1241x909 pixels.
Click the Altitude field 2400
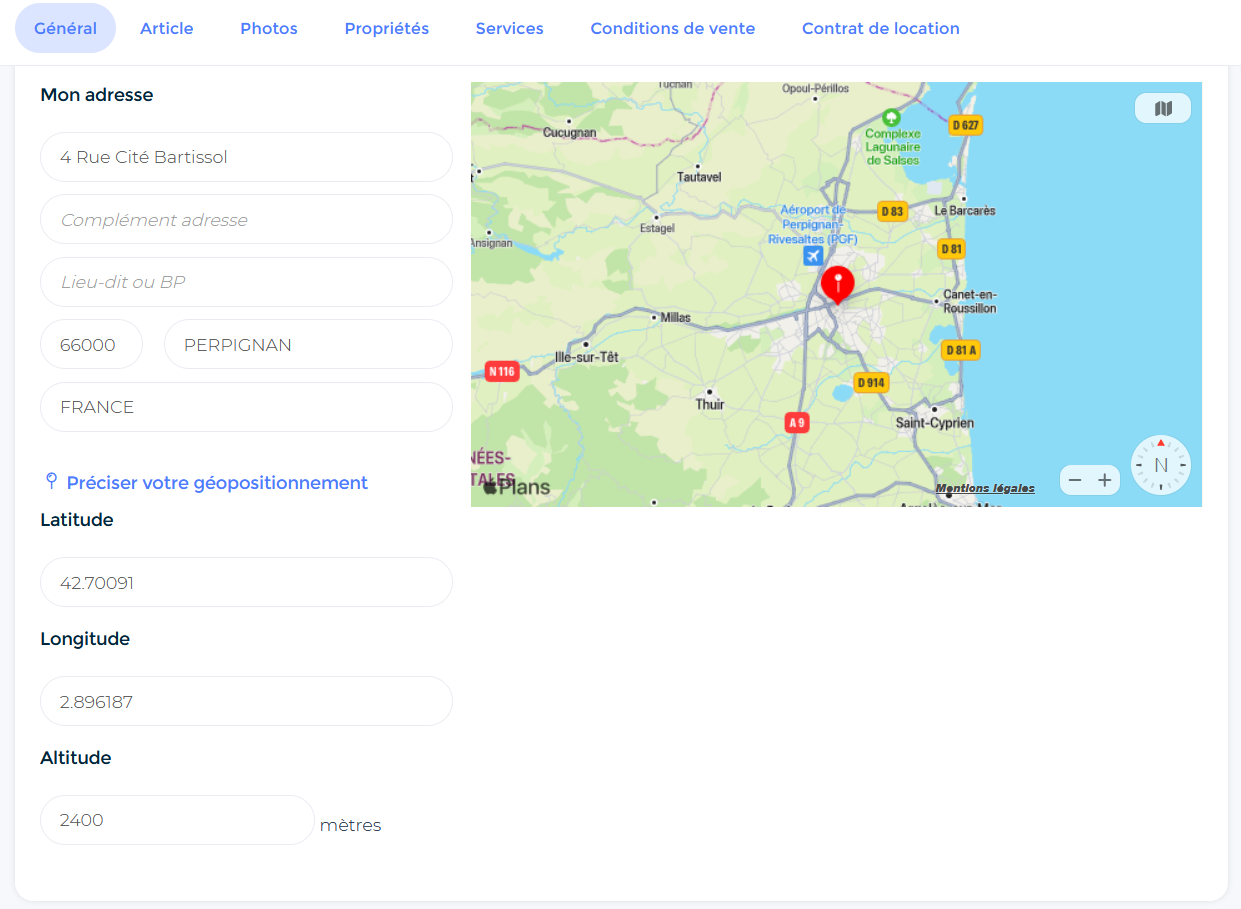tap(177, 820)
